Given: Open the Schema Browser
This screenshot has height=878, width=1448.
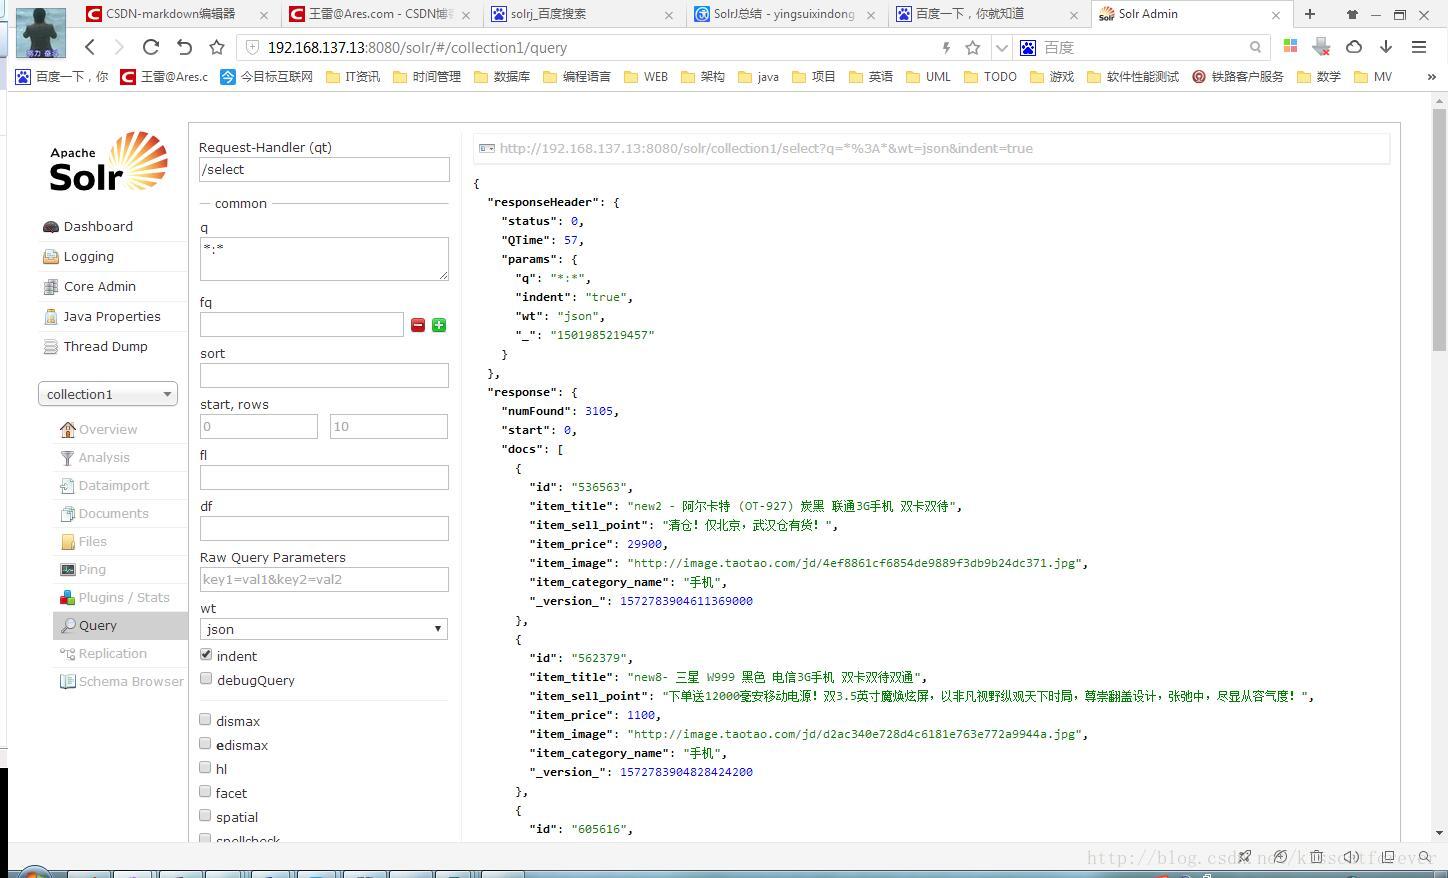Looking at the screenshot, I should click(131, 682).
